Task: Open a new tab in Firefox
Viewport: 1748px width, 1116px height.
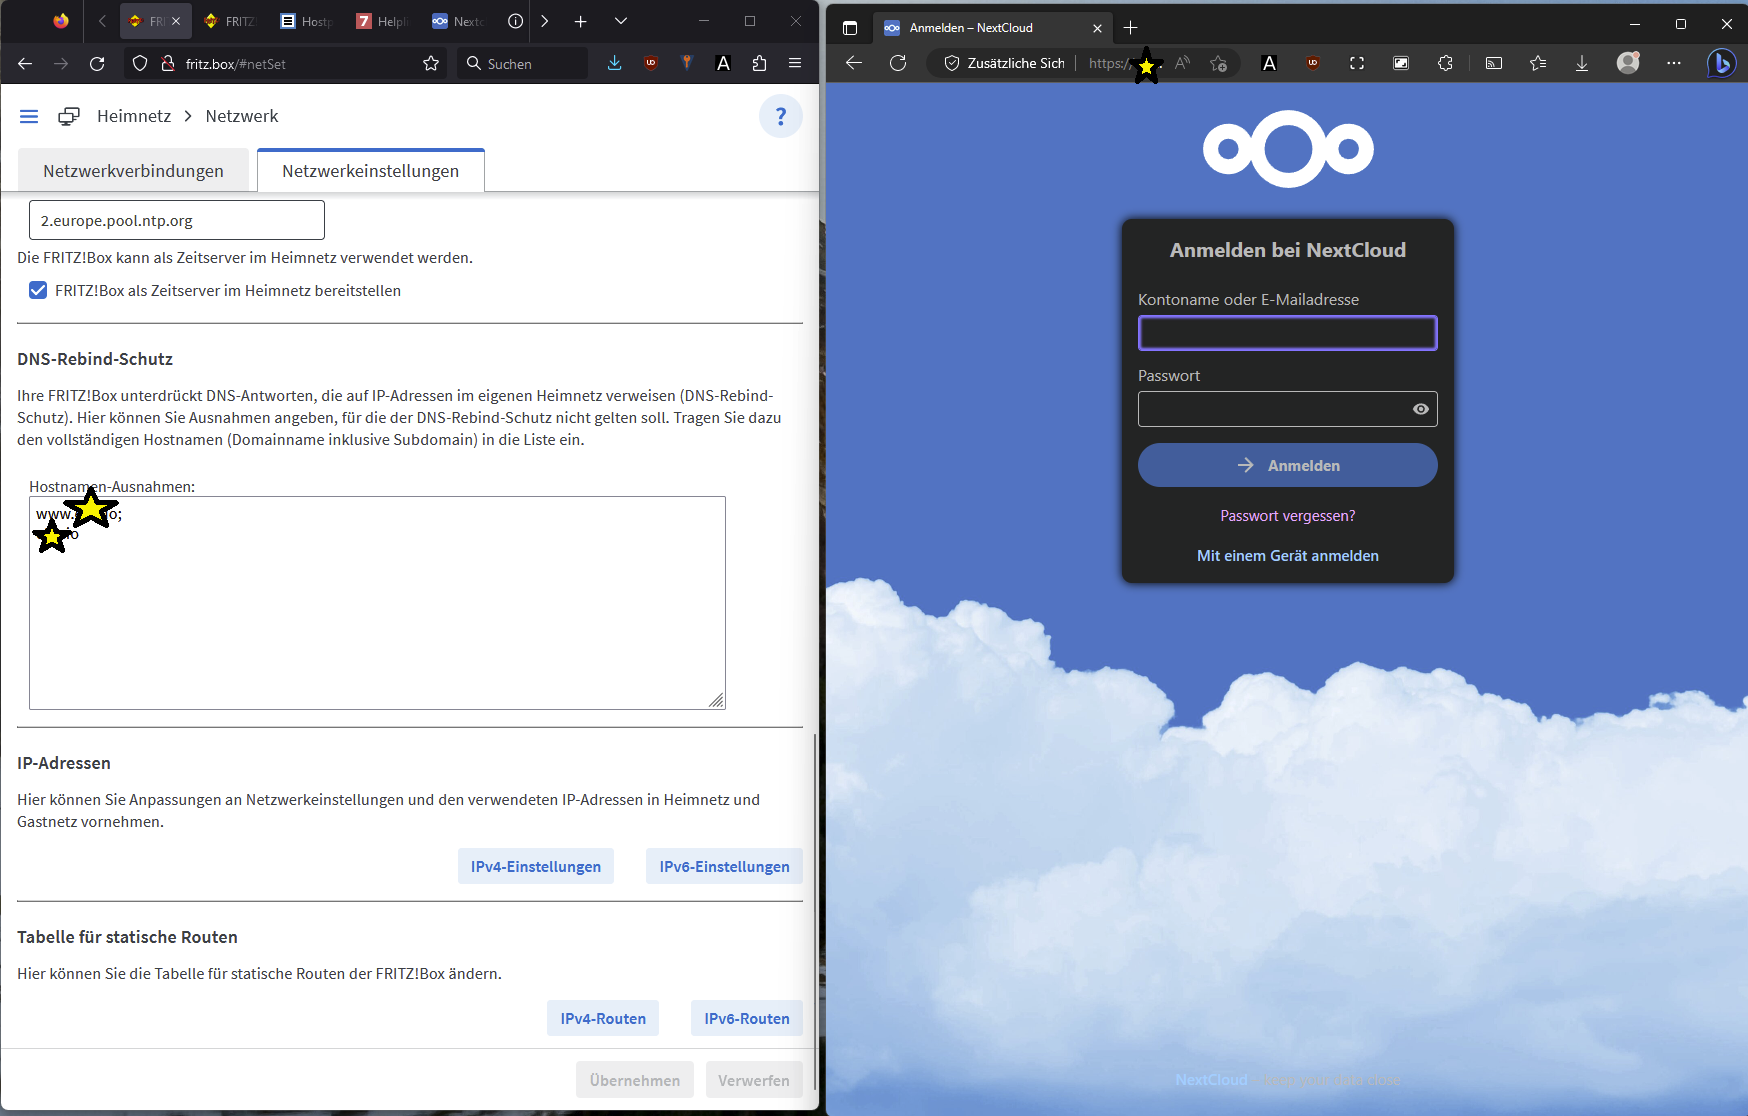Action: 581,21
